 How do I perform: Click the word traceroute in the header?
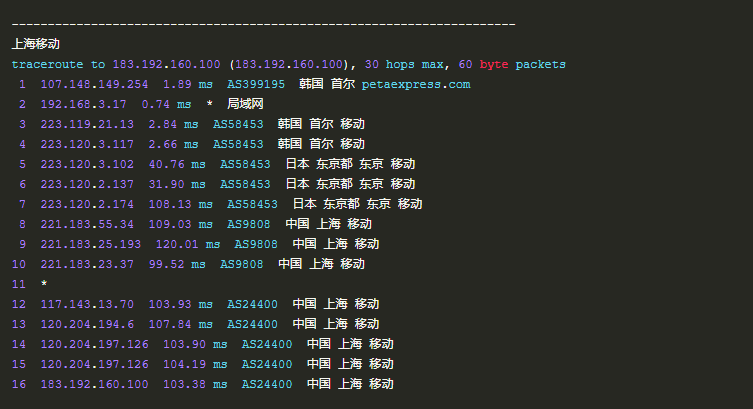[48, 64]
